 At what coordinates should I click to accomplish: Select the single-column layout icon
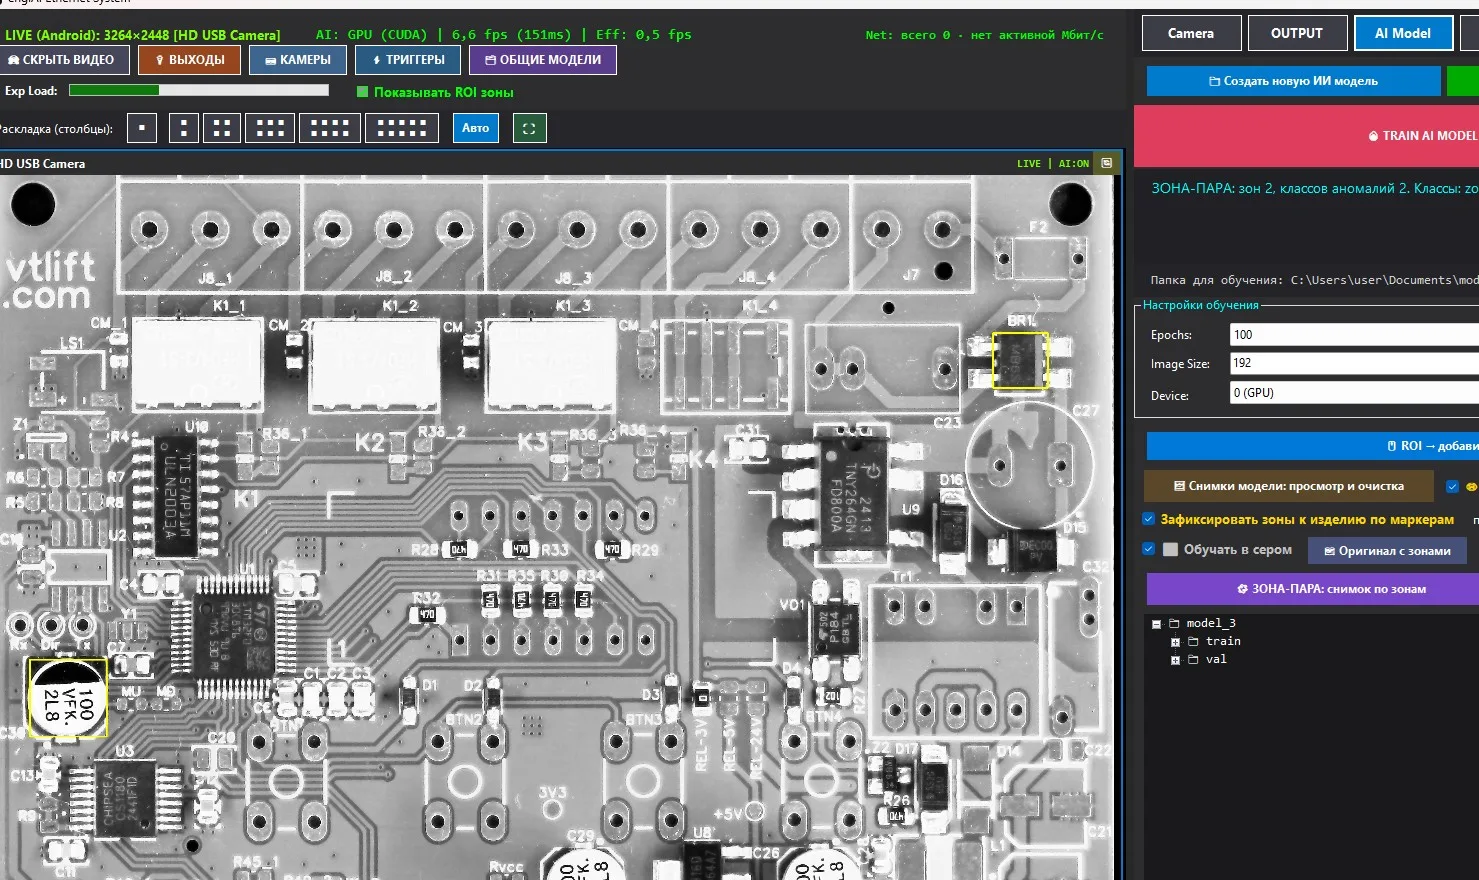coord(142,128)
